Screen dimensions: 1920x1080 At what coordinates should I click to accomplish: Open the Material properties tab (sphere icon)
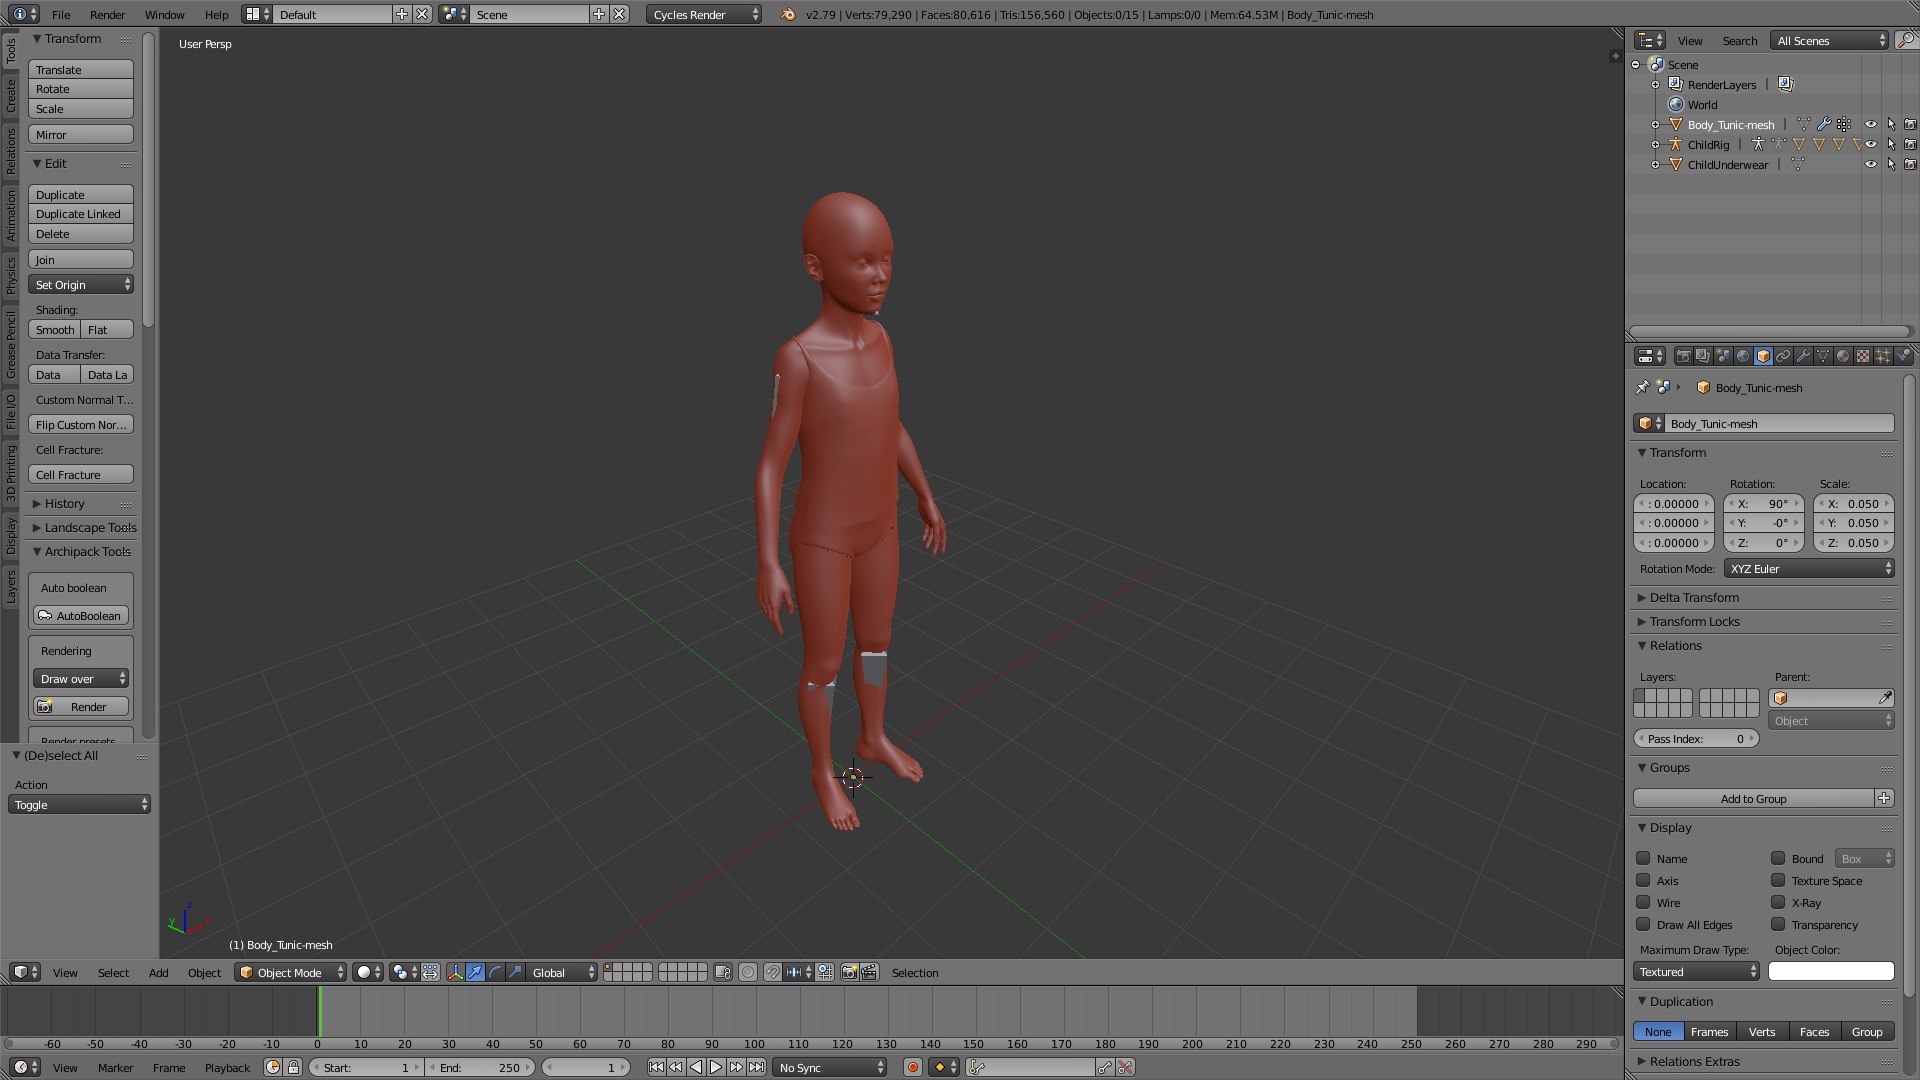click(1843, 356)
